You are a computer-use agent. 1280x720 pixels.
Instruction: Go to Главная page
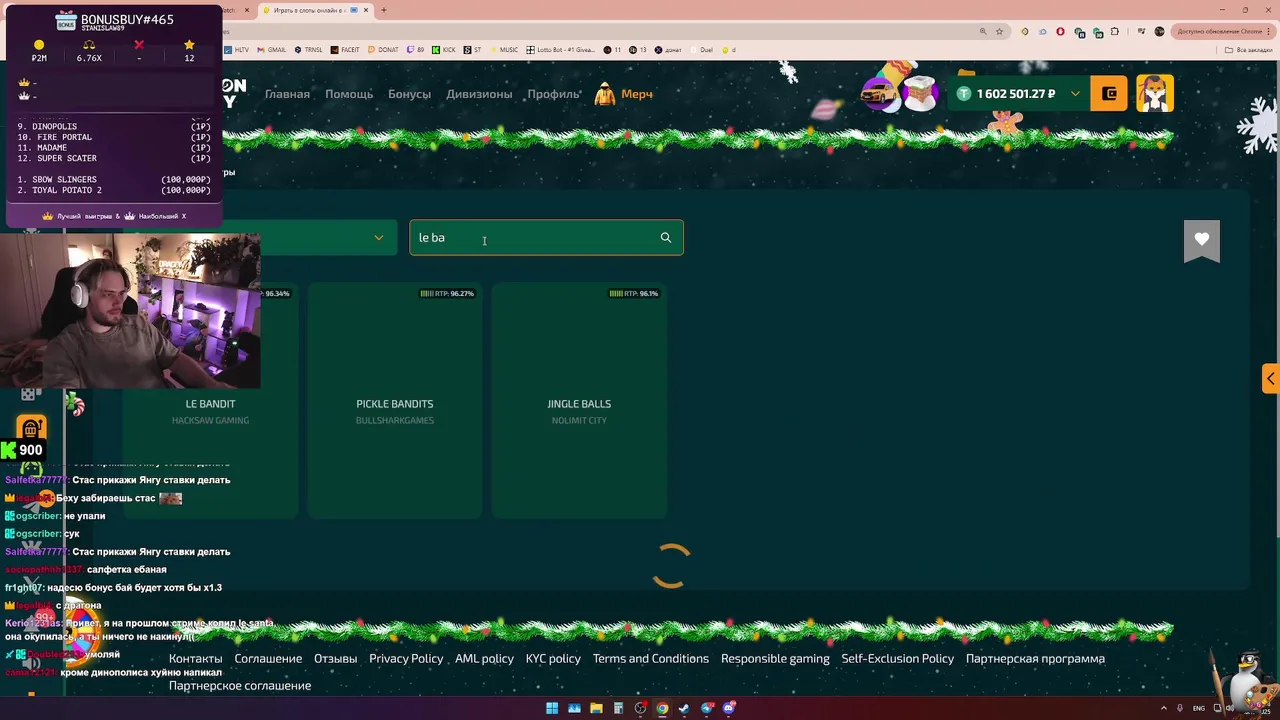click(287, 94)
